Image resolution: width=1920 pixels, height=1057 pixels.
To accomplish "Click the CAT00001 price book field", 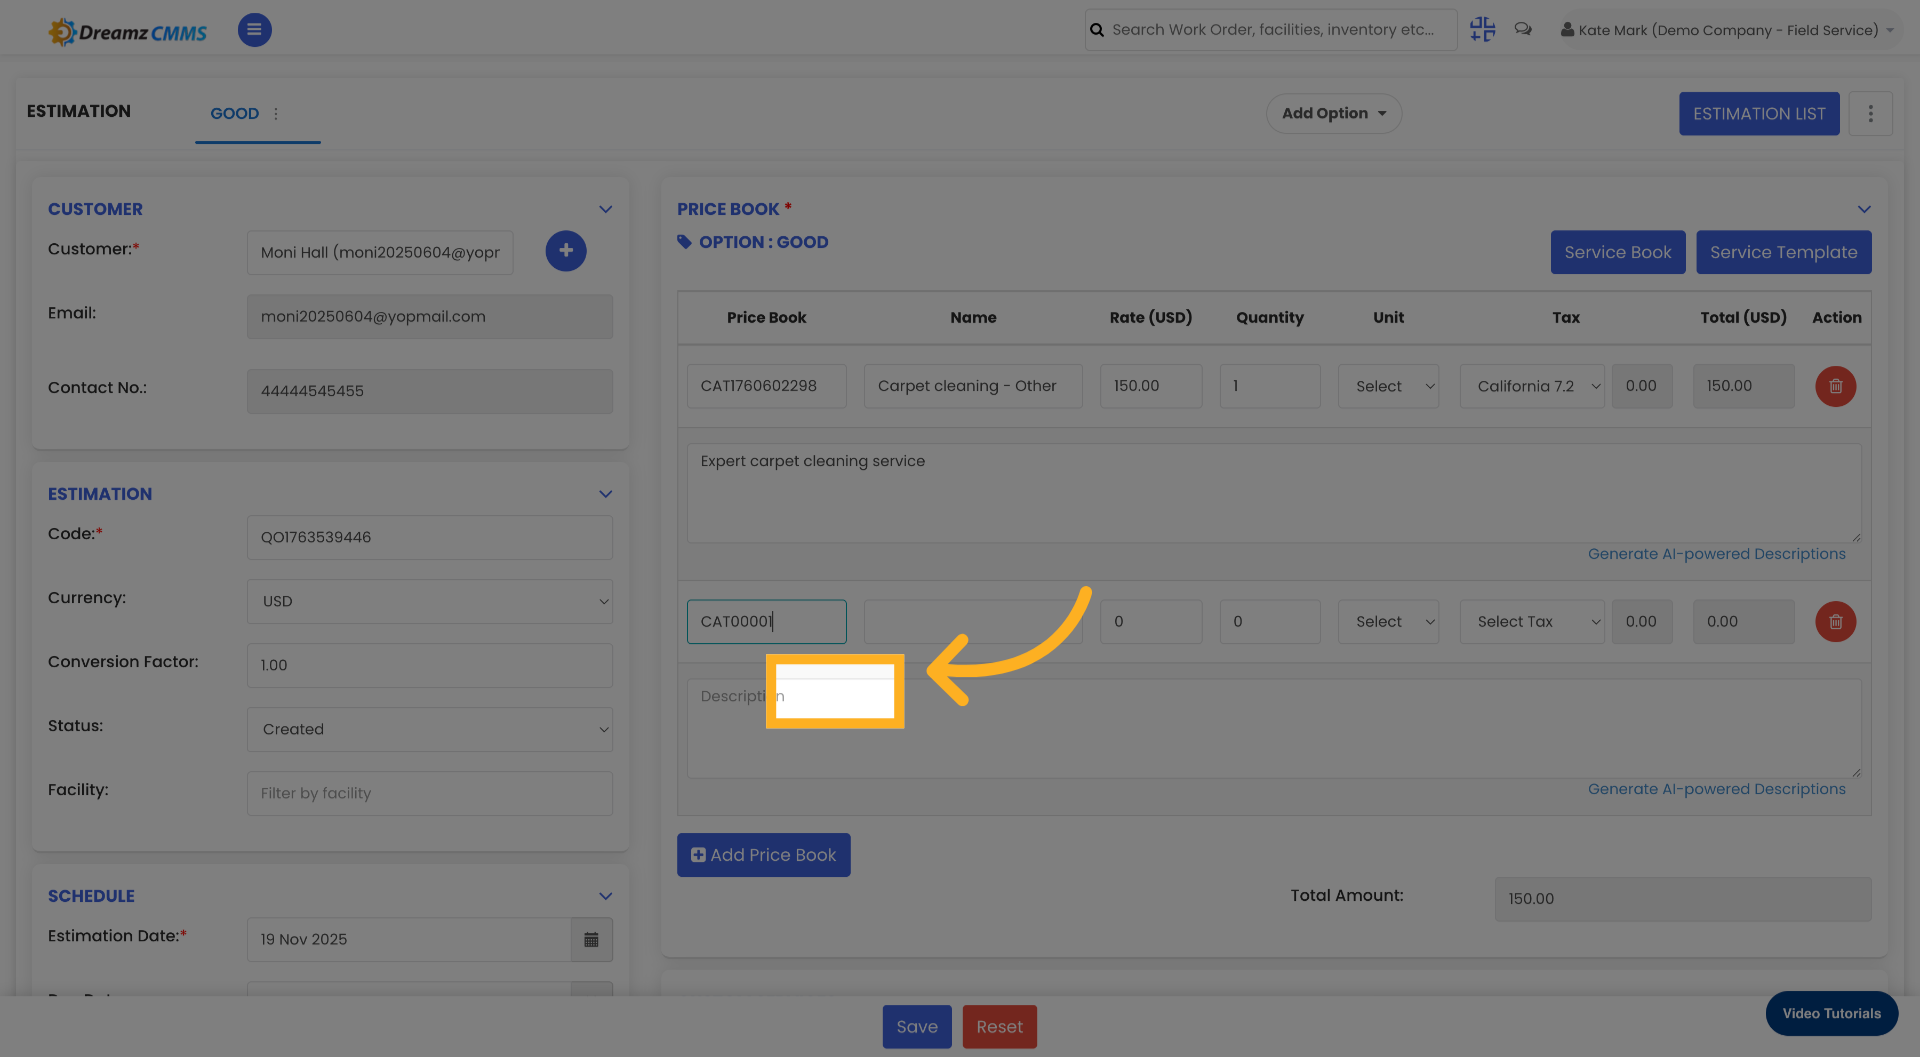I will (766, 622).
